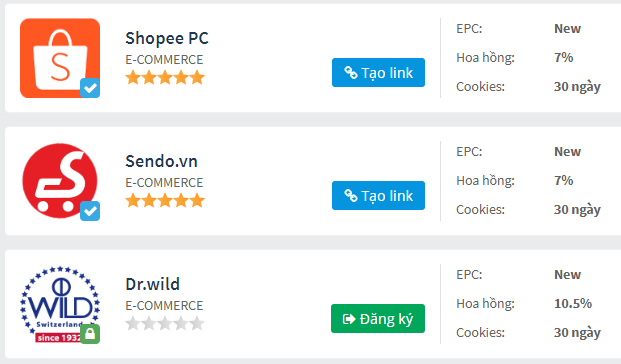Click Dr.wild empty gray star rating
Screen dimensions: 621x364
165,323
